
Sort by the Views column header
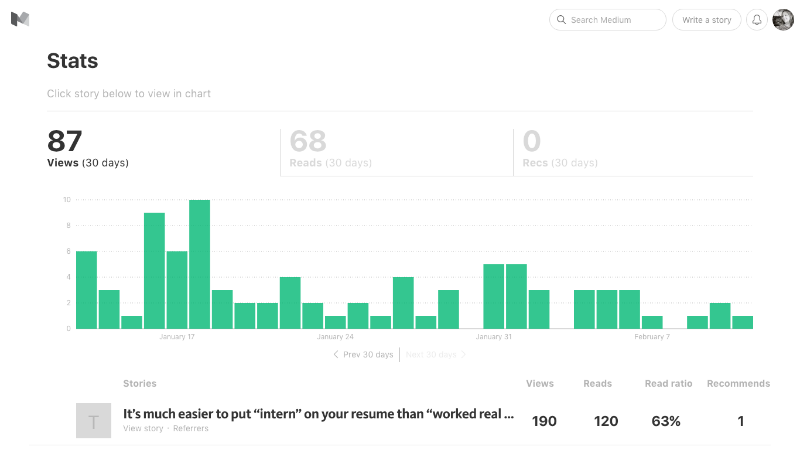pos(540,384)
